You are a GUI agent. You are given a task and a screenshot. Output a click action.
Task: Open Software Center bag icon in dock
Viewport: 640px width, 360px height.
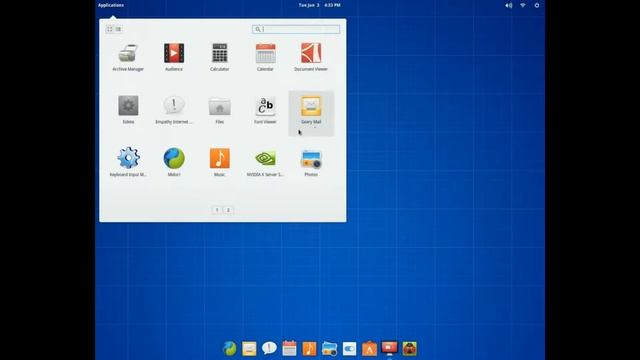tap(369, 349)
